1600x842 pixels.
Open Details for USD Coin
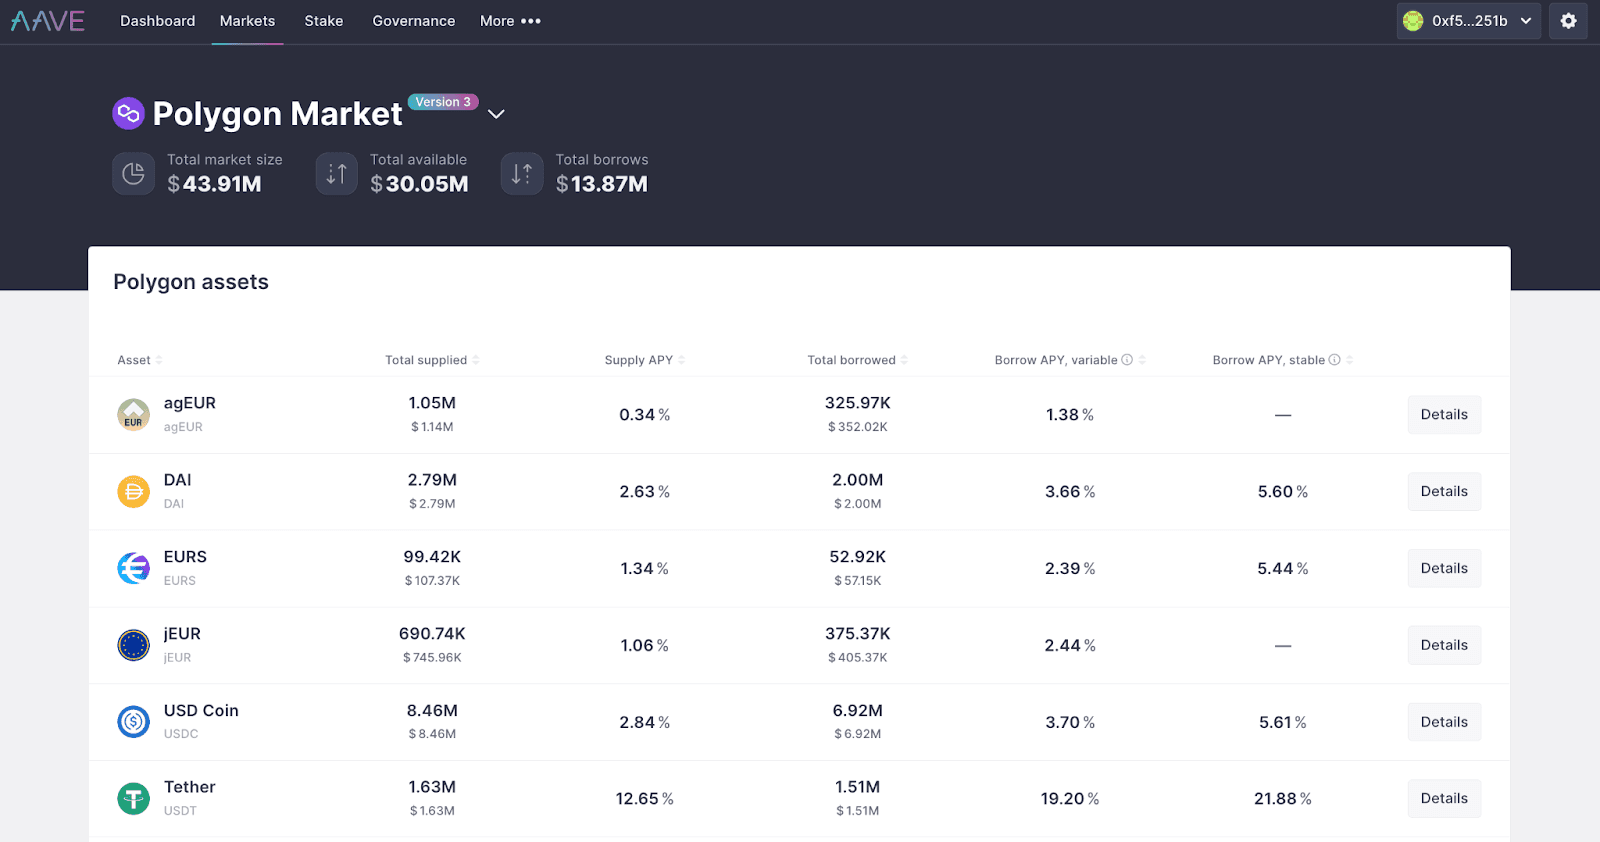pos(1444,721)
